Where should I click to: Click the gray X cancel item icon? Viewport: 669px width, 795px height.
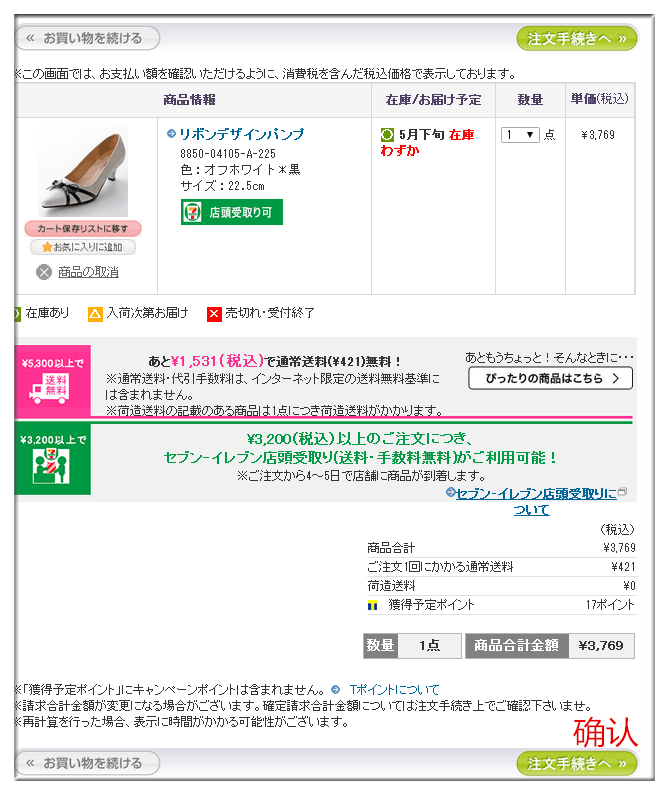44,272
